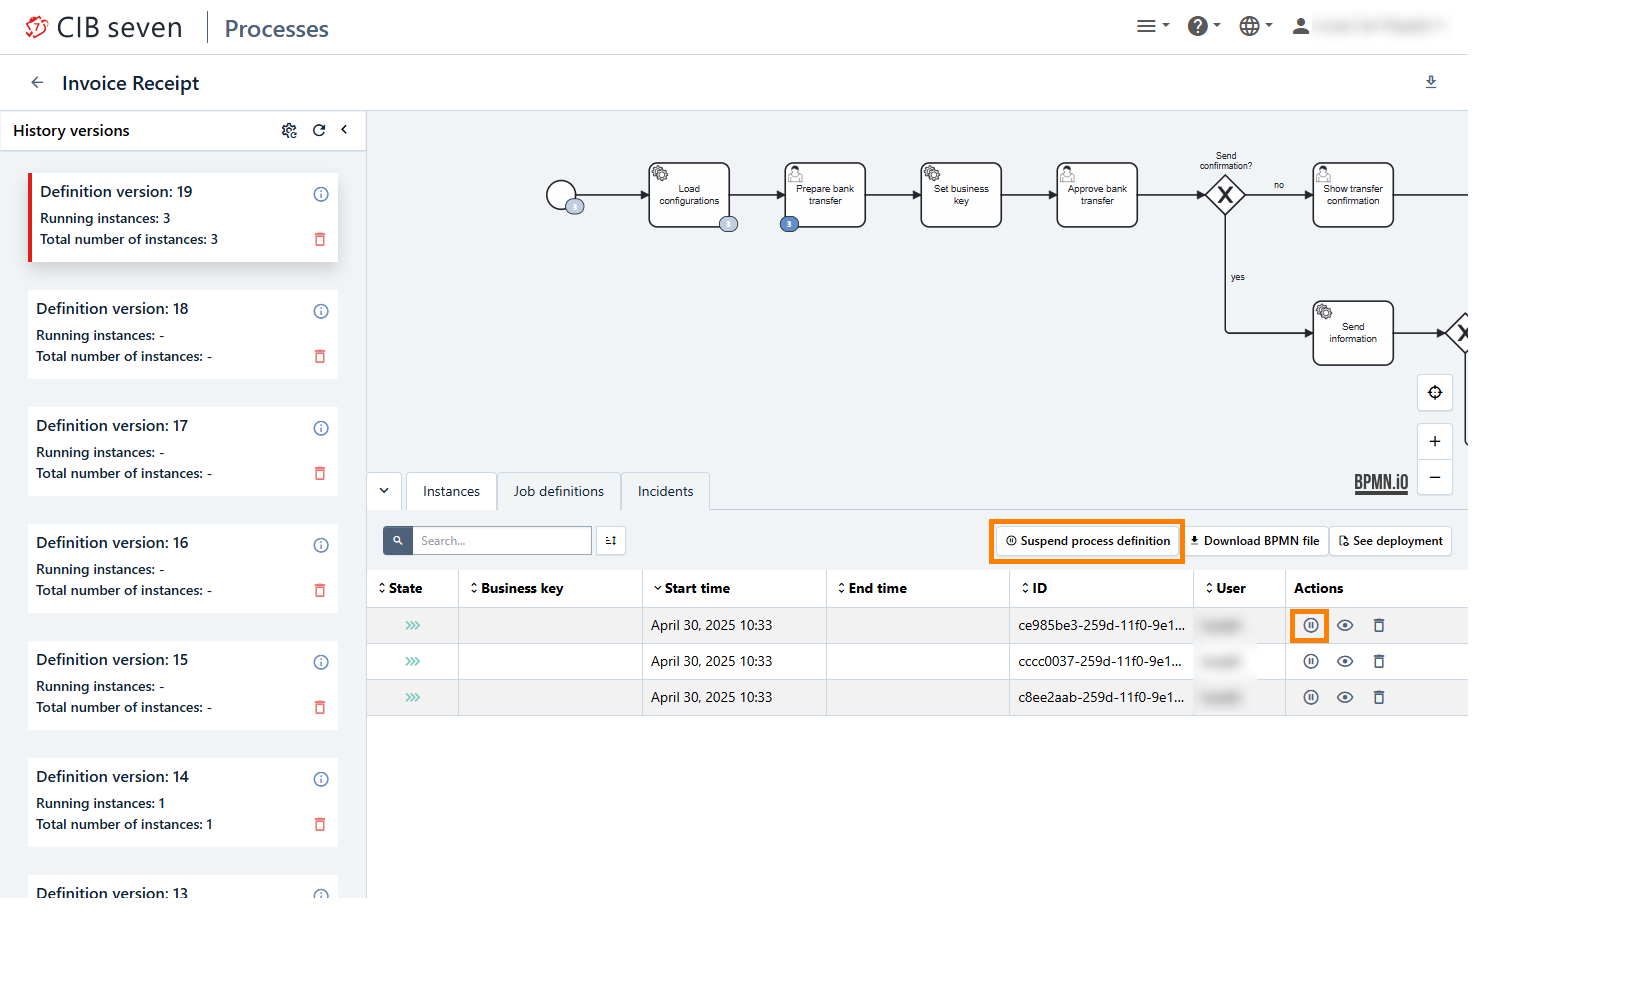Show info for Definition version 18
Viewport: 1631px width, 997px height.
321,311
